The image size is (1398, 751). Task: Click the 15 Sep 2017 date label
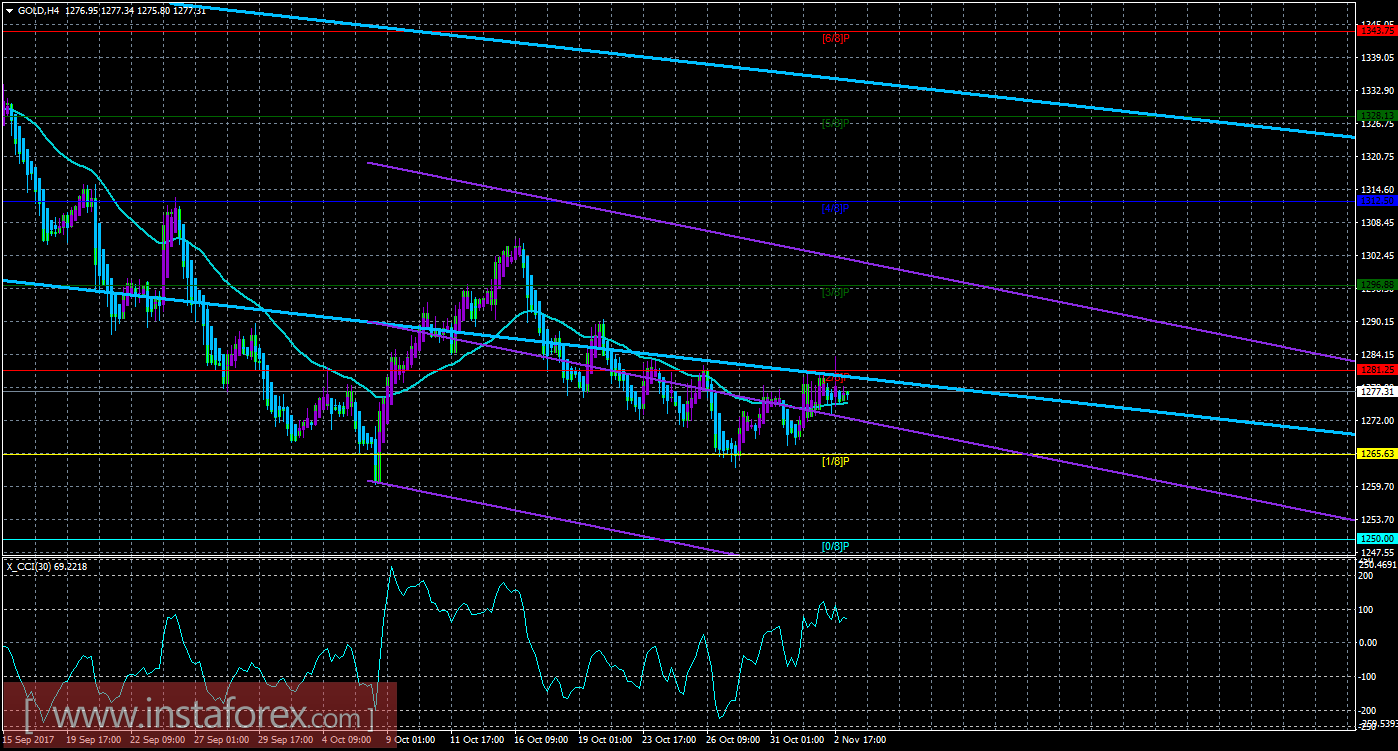pyautogui.click(x=27, y=741)
